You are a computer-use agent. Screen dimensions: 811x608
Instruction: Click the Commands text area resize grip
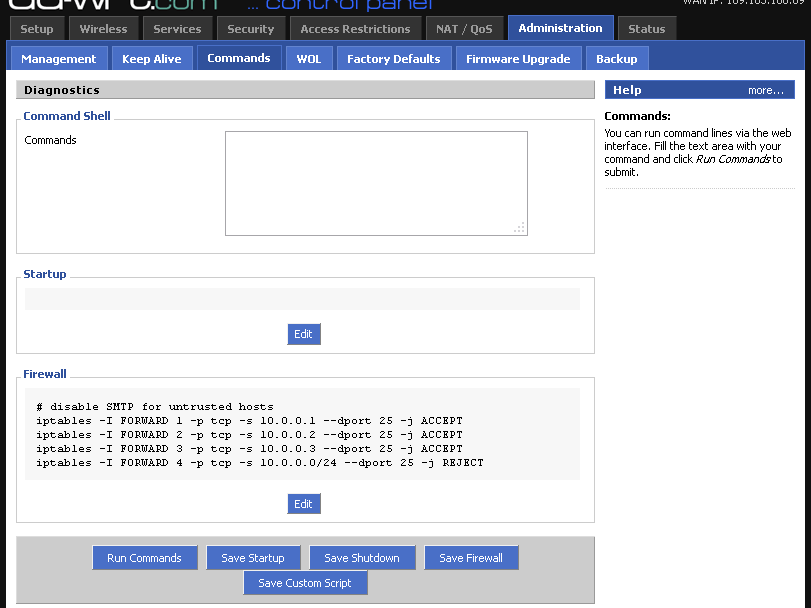(x=520, y=228)
